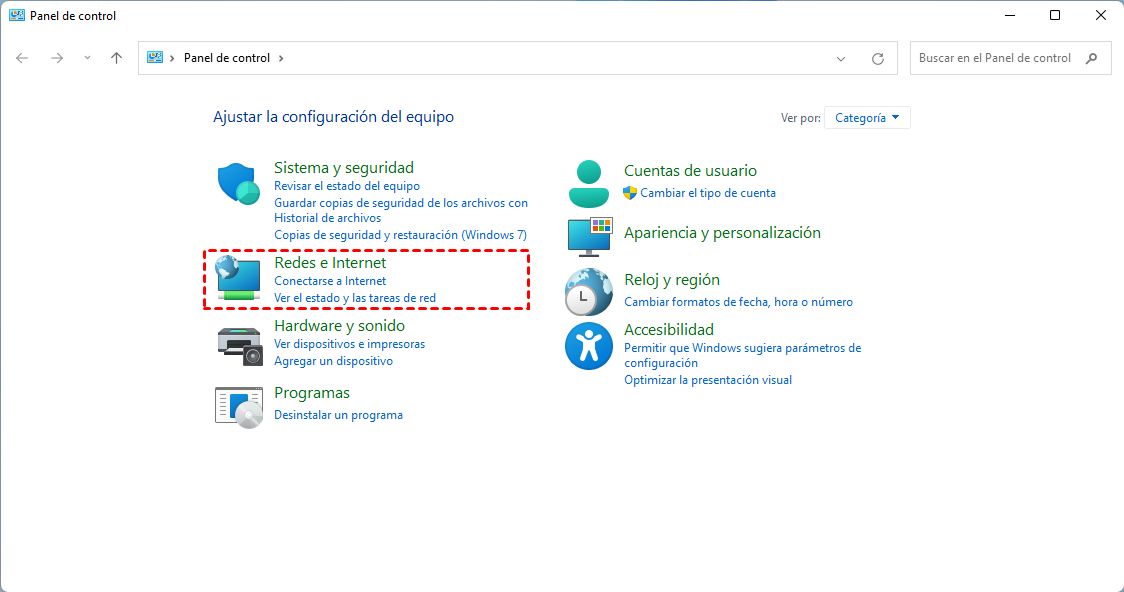Select the Reloj y región clock icon
Screen dimensions: 1124x592
[588, 292]
